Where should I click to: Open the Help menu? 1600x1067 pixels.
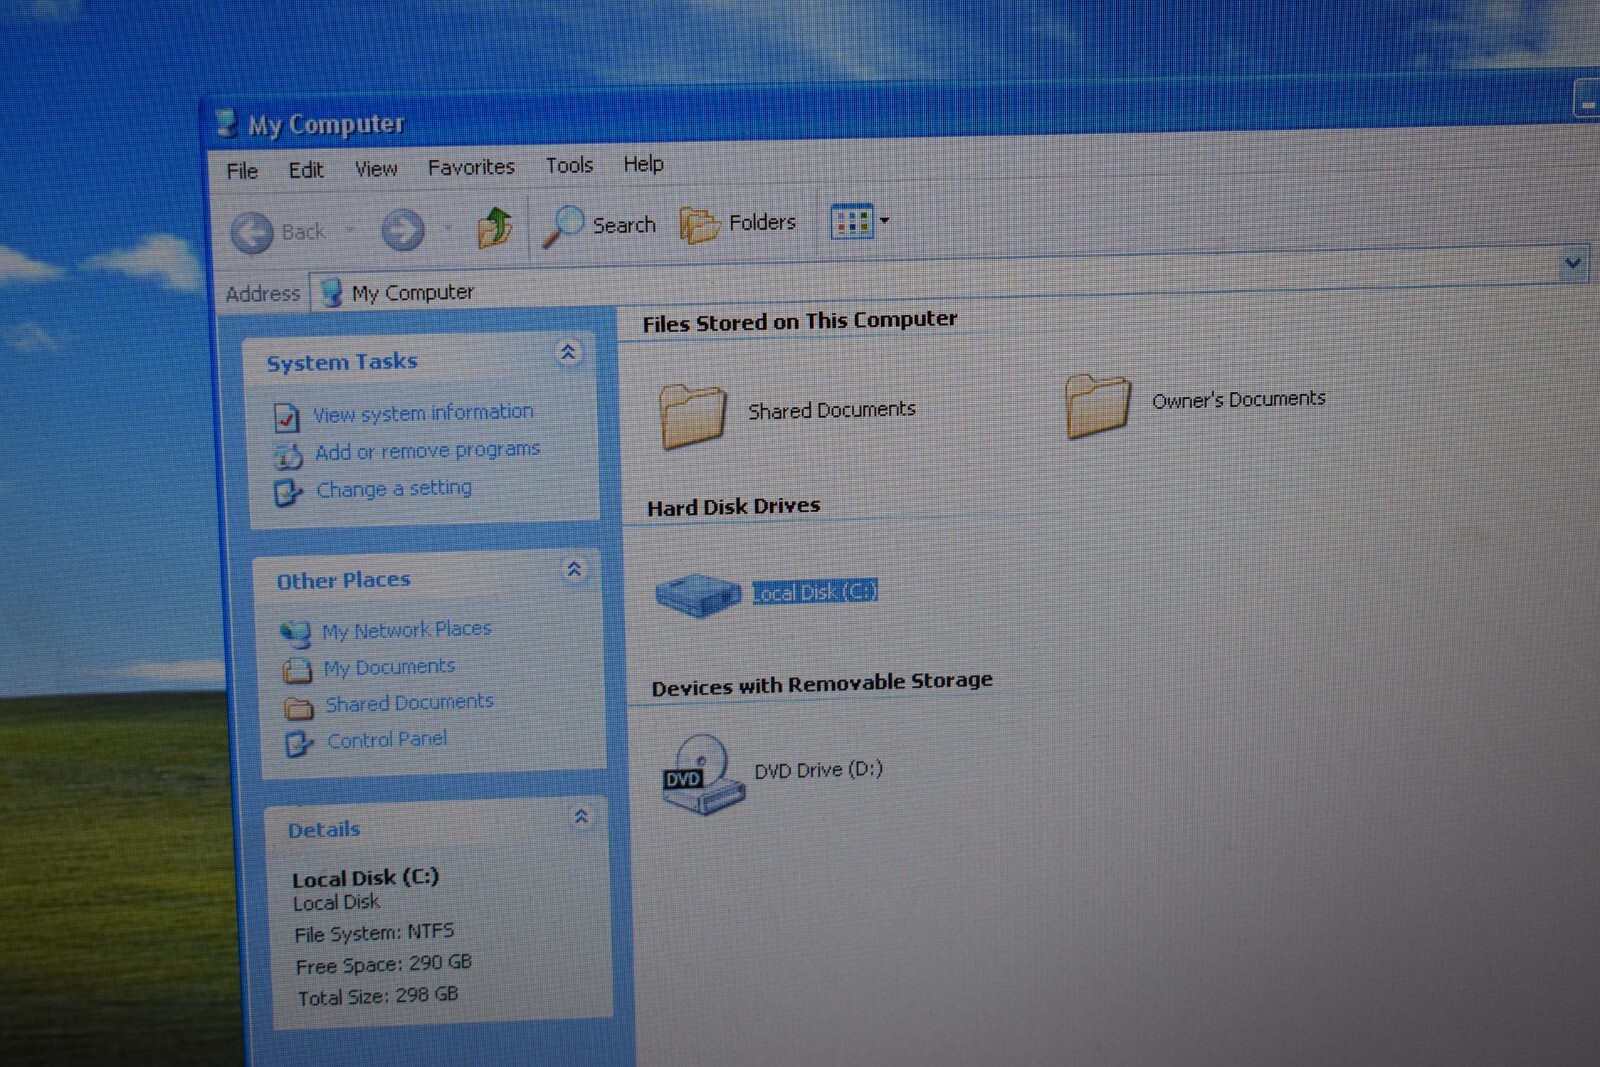coord(643,163)
